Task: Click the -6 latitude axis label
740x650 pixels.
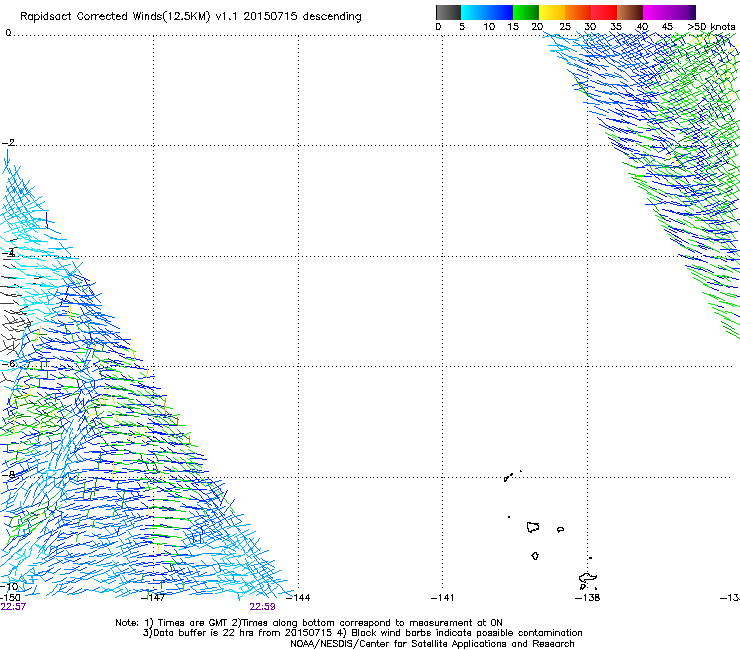Action: click(x=8, y=363)
